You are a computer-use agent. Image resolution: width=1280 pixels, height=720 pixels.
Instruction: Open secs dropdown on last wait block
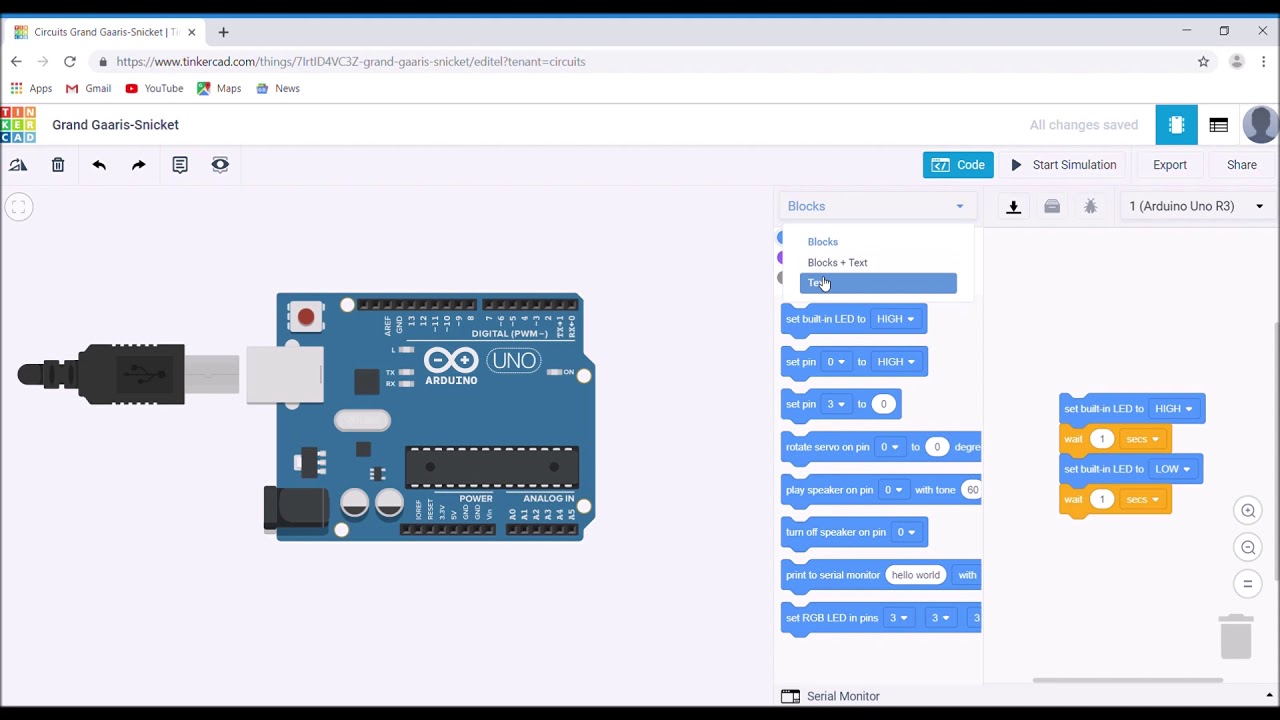(x=1143, y=499)
